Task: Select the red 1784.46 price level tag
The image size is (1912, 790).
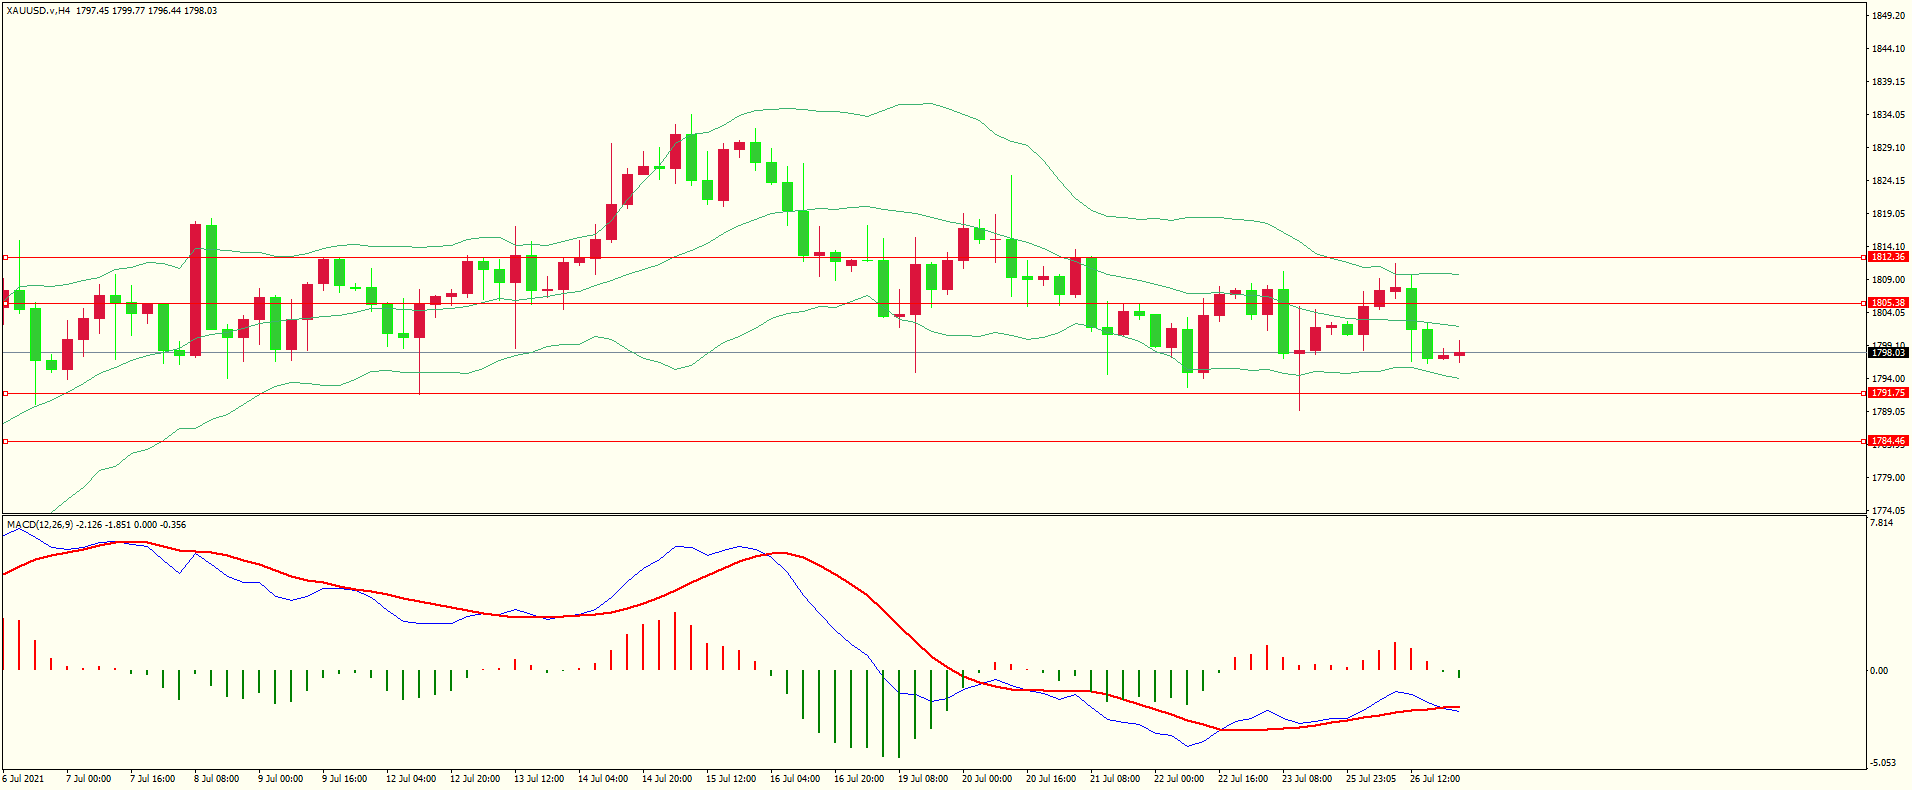Action: click(x=1888, y=441)
